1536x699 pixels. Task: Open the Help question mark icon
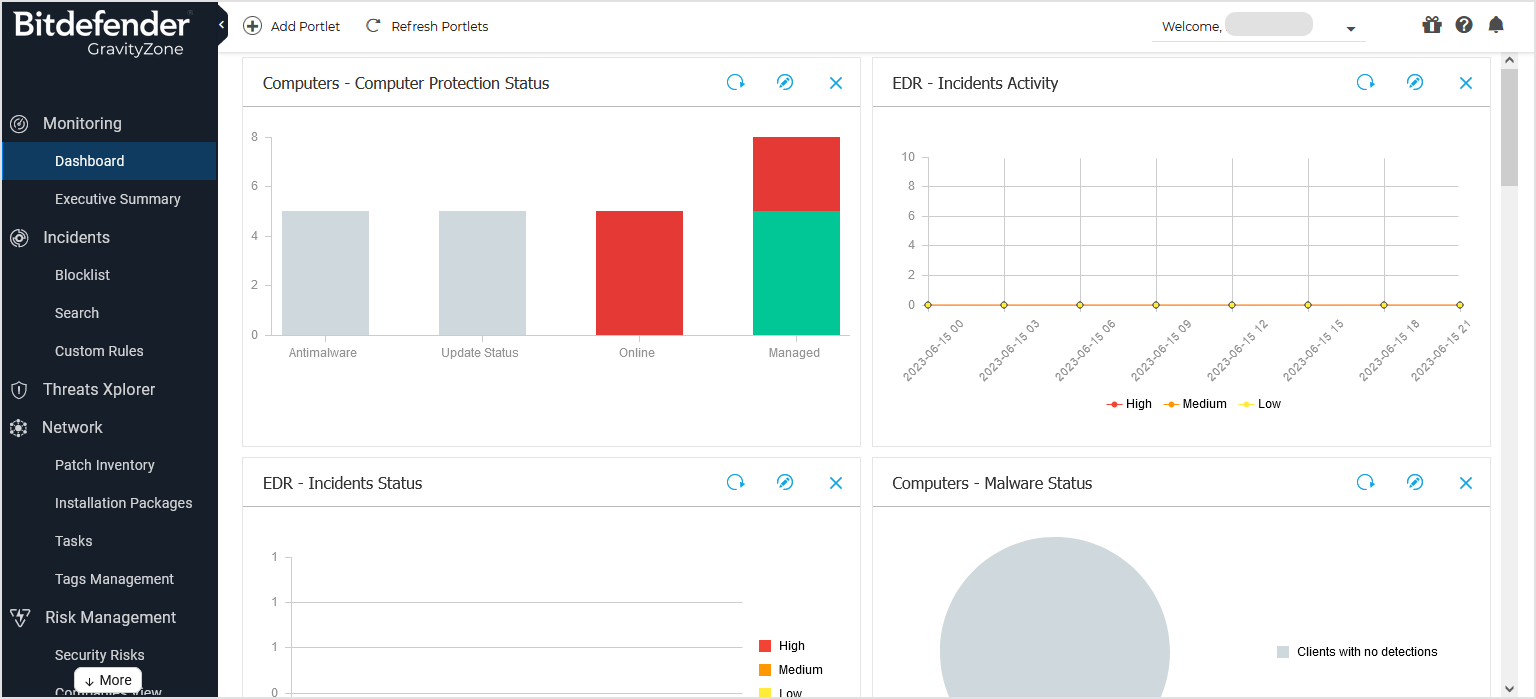[x=1463, y=25]
